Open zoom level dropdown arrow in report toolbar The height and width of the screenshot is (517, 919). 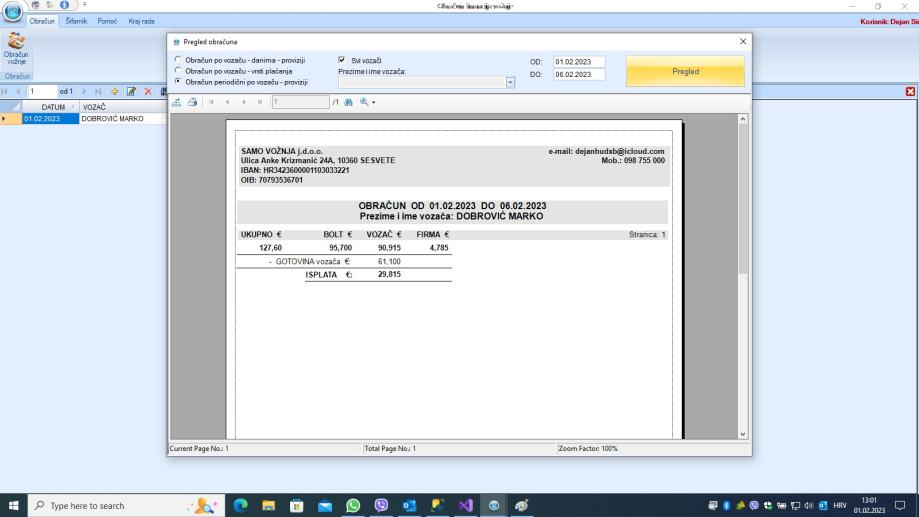[373, 103]
